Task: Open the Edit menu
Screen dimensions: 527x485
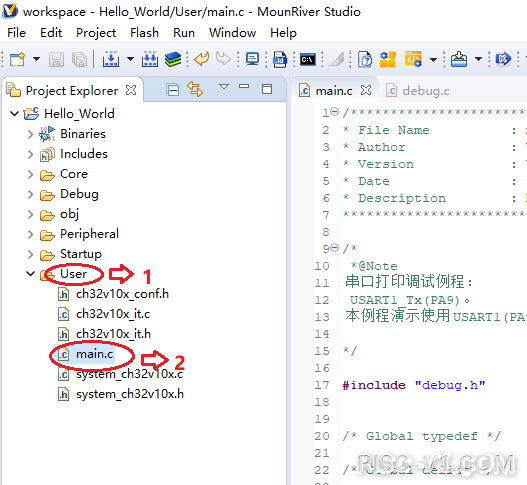Action: coord(51,33)
